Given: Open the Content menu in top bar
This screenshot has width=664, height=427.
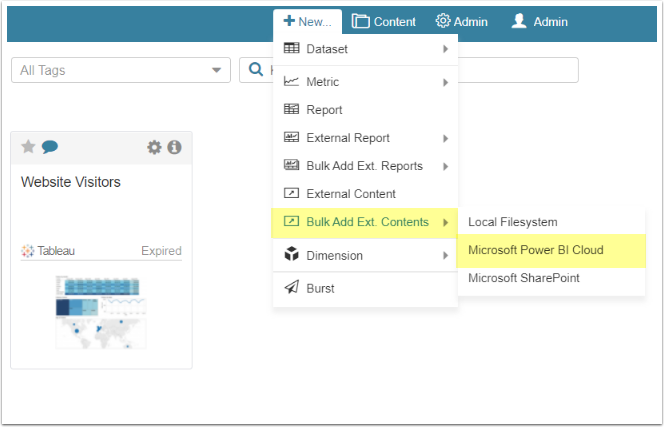Looking at the screenshot, I should (x=384, y=21).
